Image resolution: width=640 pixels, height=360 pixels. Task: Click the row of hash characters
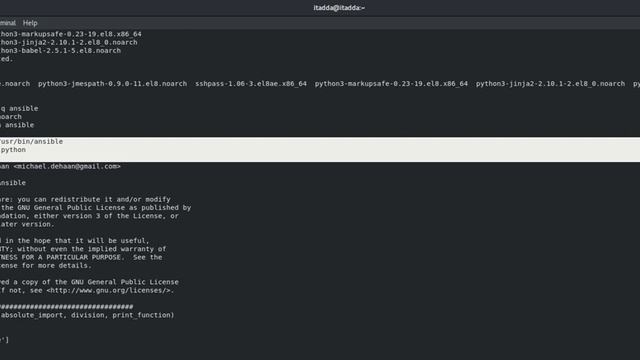(x=67, y=307)
